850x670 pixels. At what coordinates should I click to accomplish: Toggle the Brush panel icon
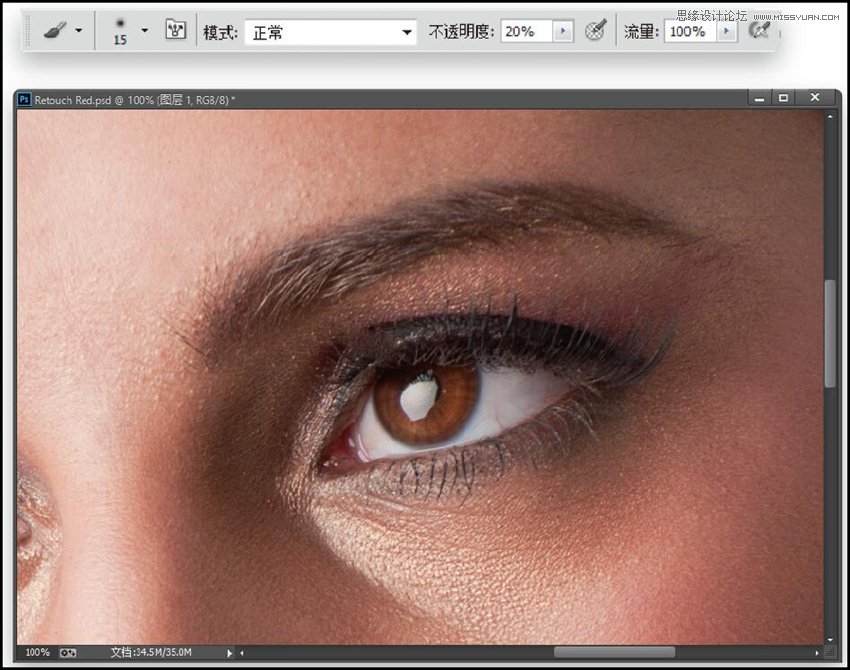(x=176, y=31)
